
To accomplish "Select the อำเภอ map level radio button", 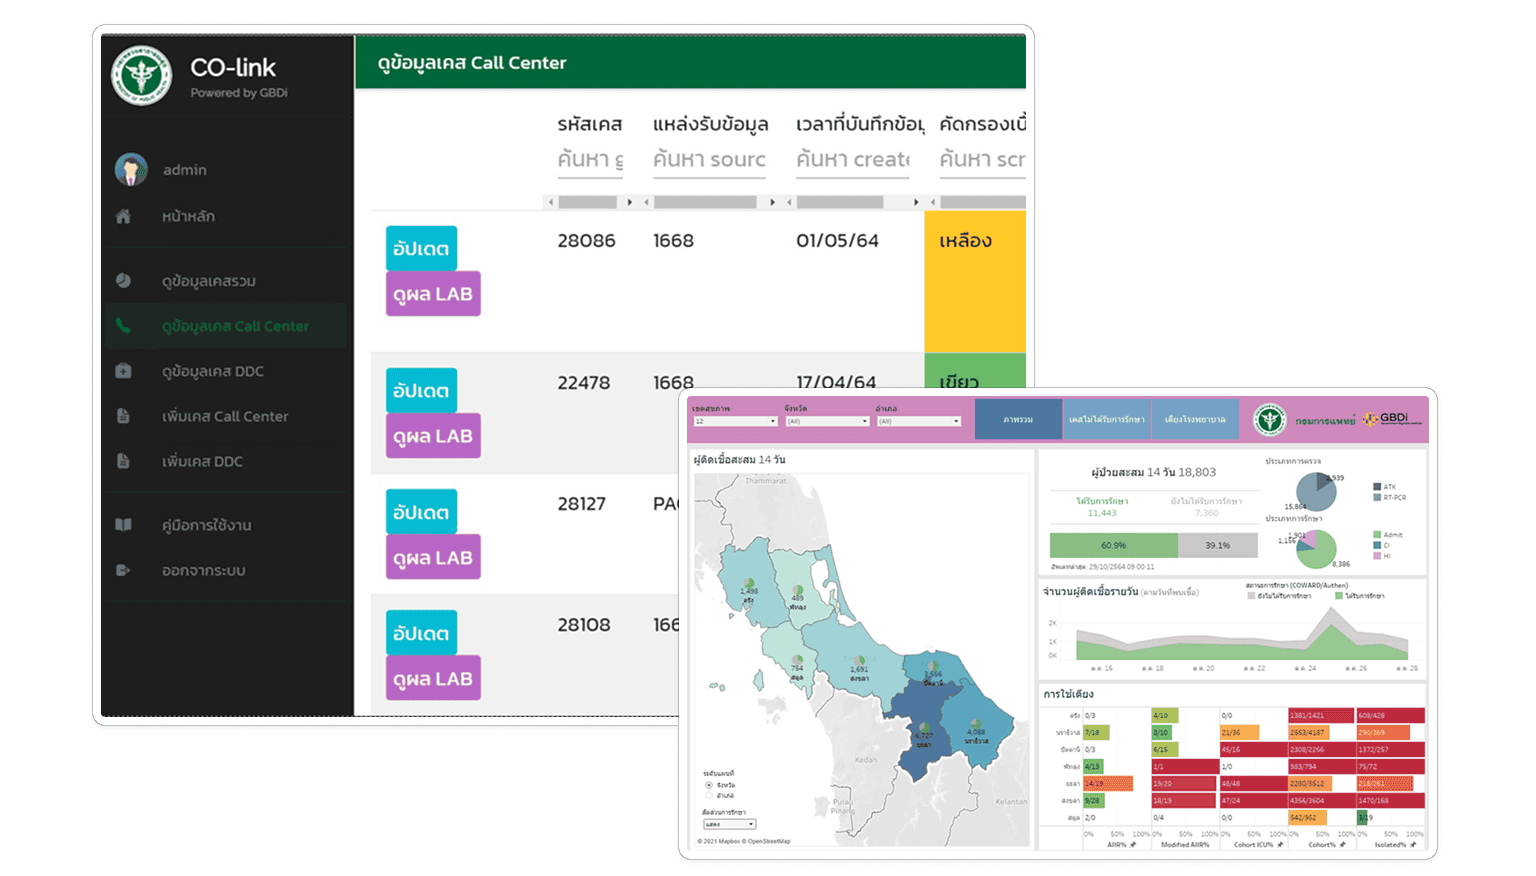I will click(x=709, y=795).
